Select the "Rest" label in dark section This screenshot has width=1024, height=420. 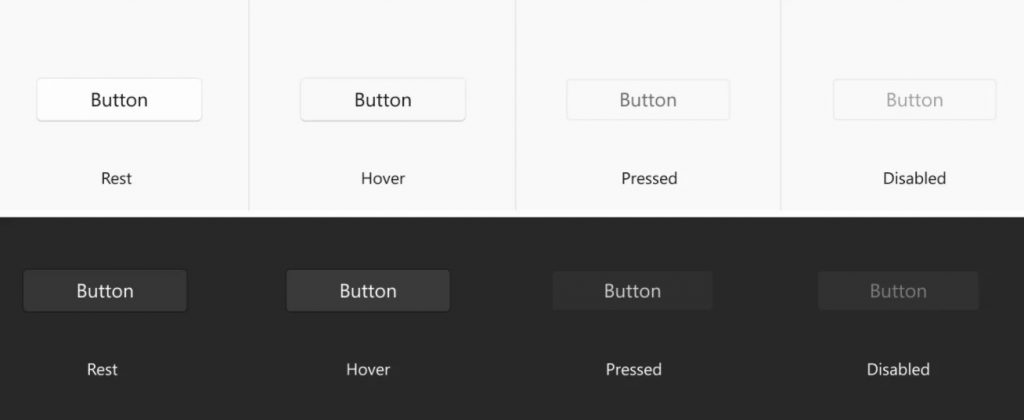(102, 370)
